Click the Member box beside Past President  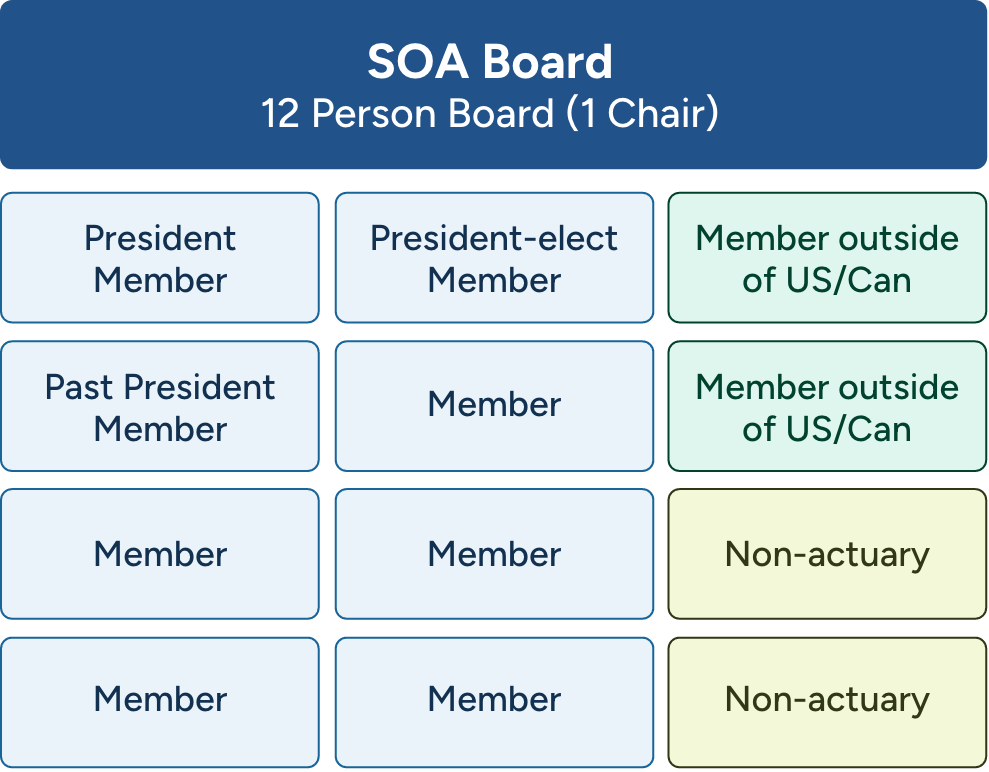(494, 405)
